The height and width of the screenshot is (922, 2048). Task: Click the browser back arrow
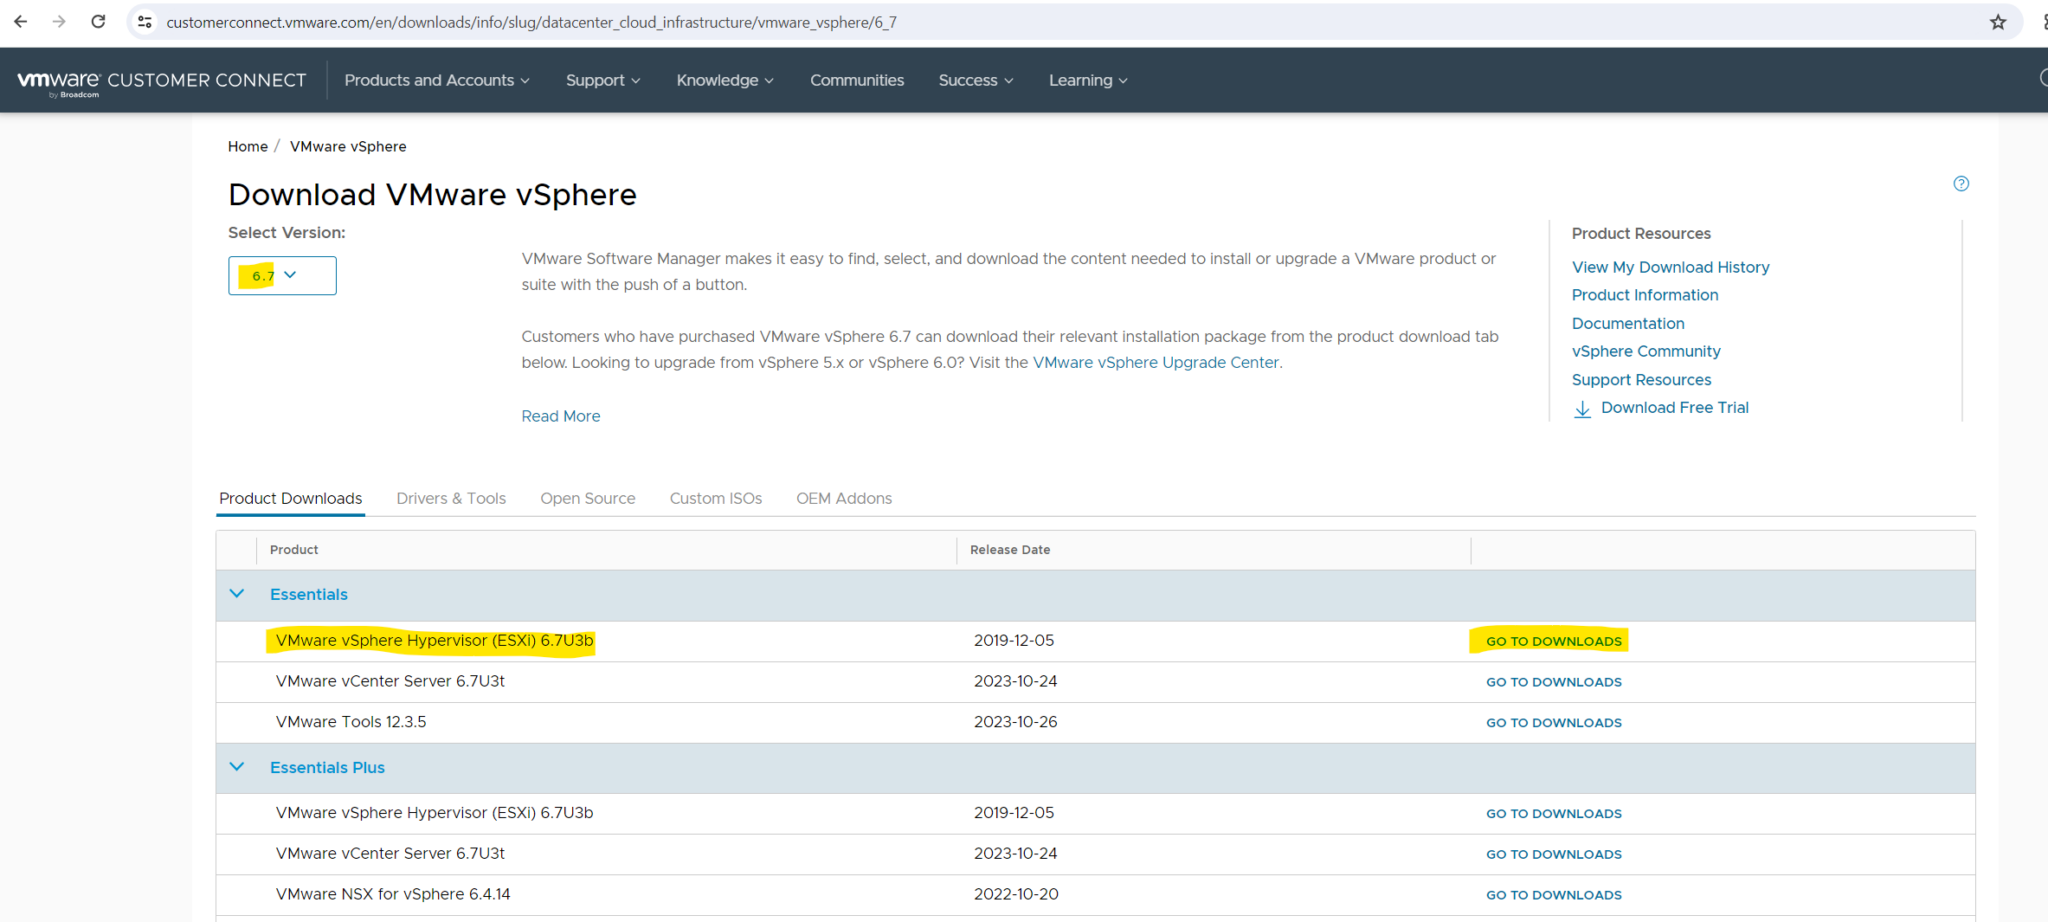tap(20, 21)
